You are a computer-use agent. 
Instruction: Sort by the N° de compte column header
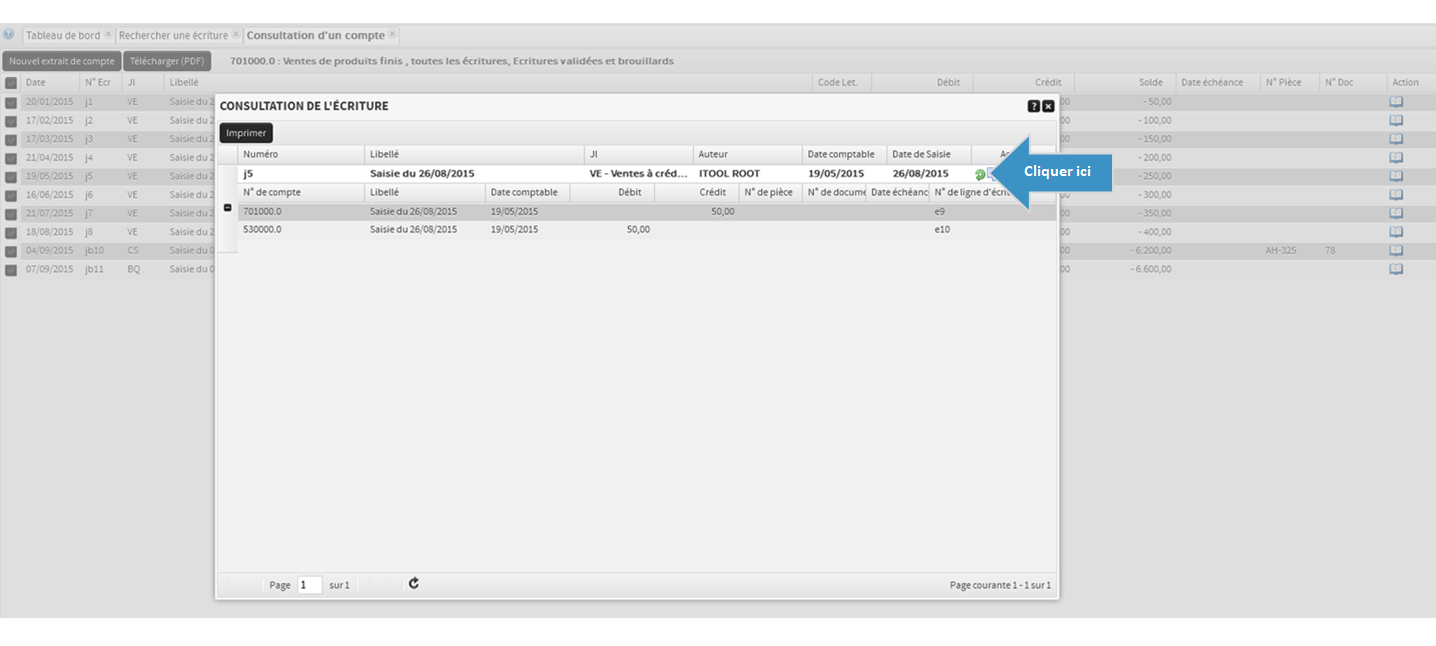(300, 192)
